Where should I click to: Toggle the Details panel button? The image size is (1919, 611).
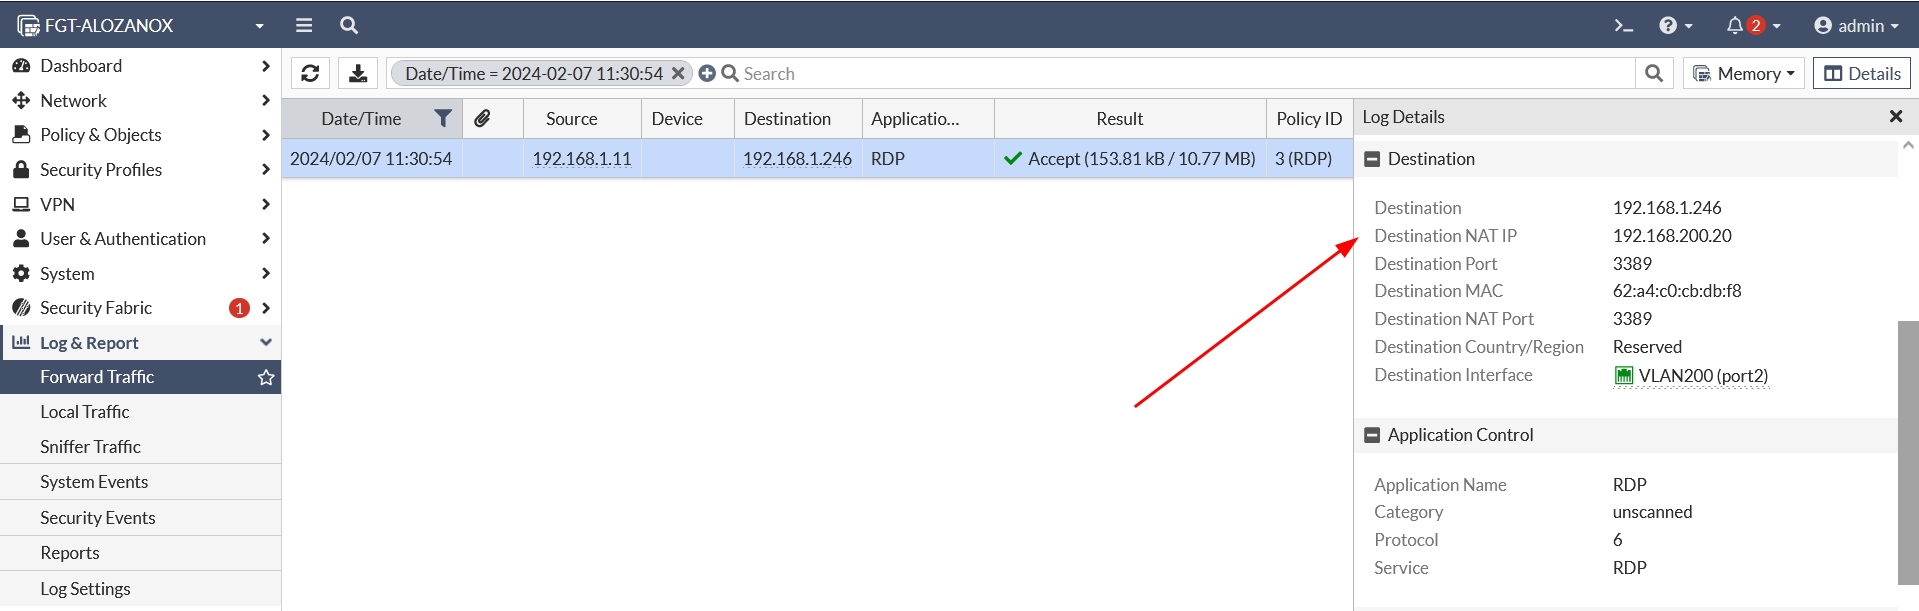(x=1861, y=73)
